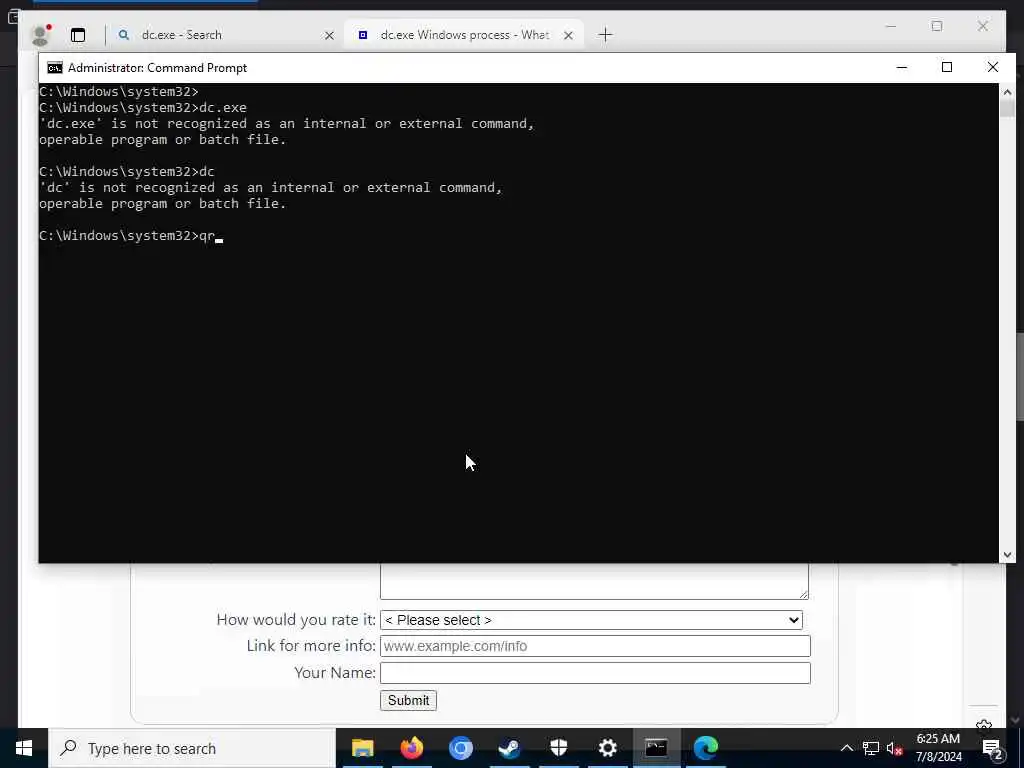Minimize the Command Prompt window

tap(902, 67)
